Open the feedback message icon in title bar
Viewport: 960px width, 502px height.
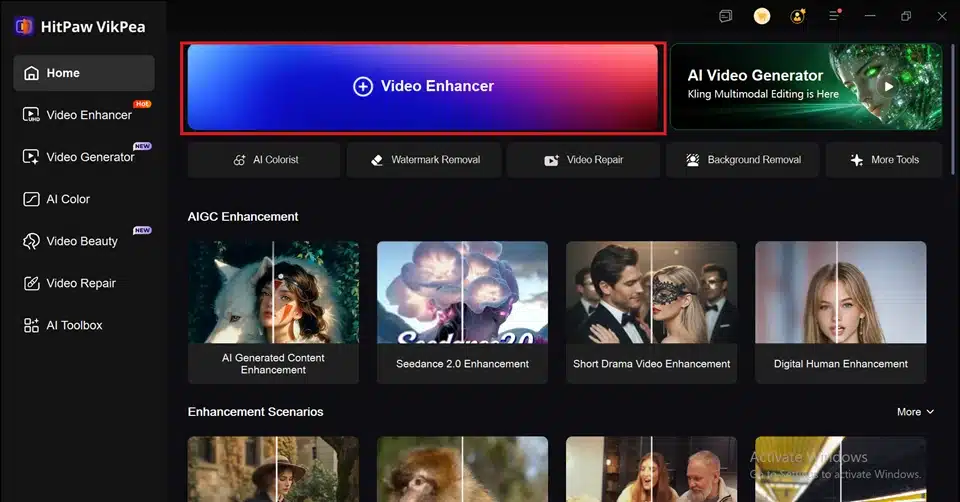tap(726, 17)
